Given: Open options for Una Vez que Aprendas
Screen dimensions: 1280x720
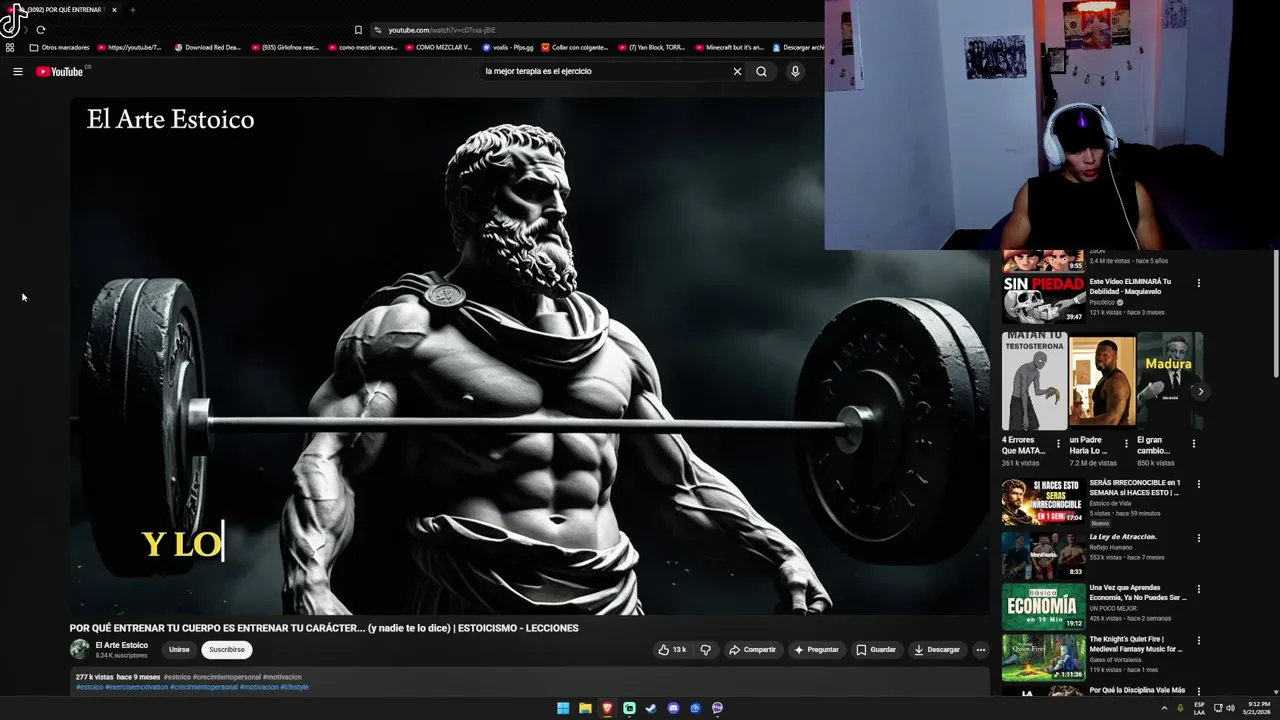Looking at the screenshot, I should pyautogui.click(x=1198, y=589).
